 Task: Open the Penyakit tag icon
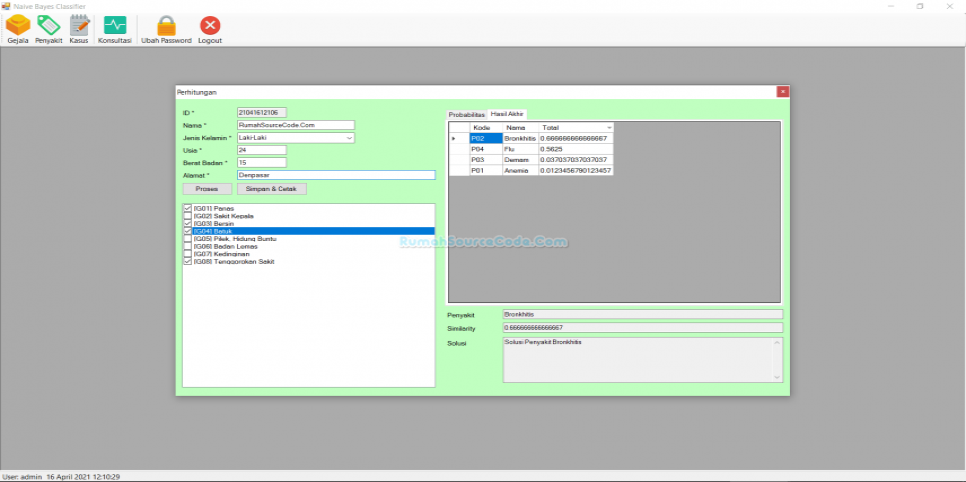click(x=49, y=26)
